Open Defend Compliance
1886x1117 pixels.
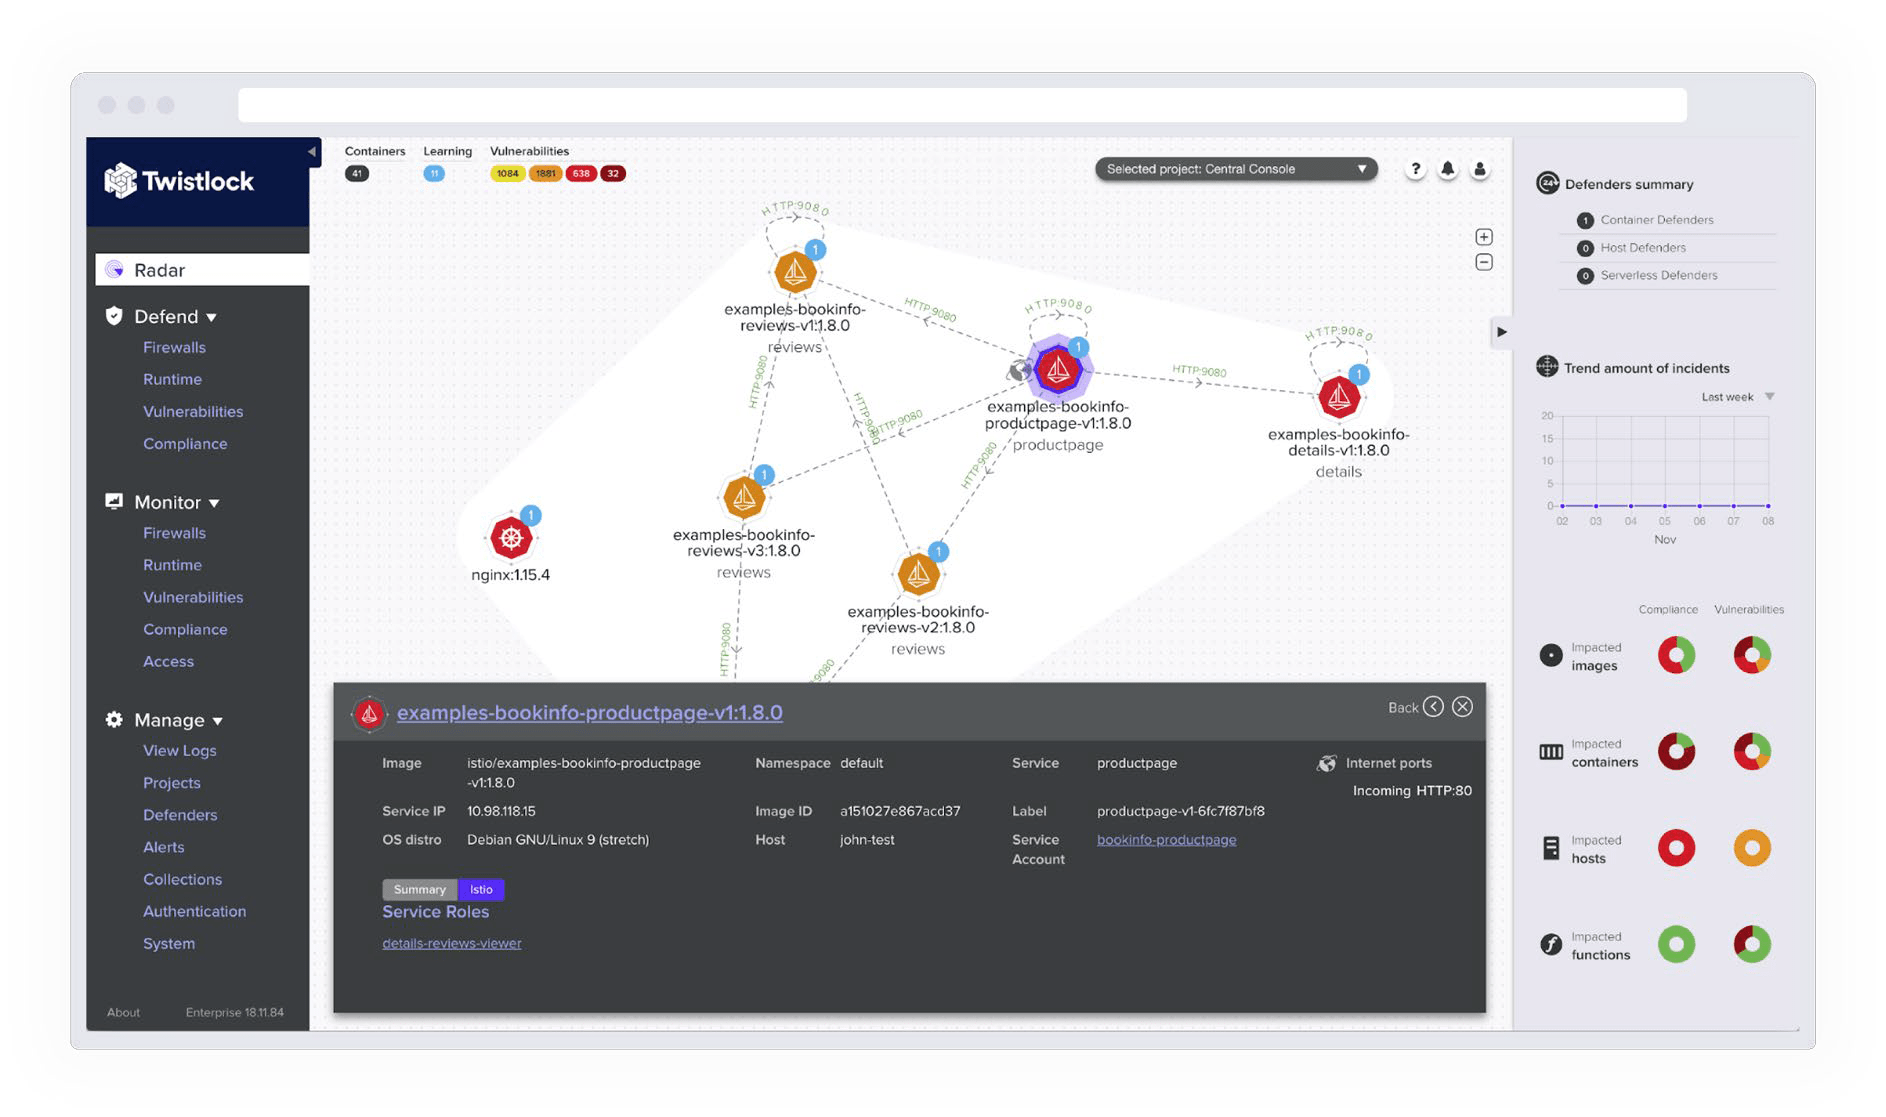[x=185, y=443]
